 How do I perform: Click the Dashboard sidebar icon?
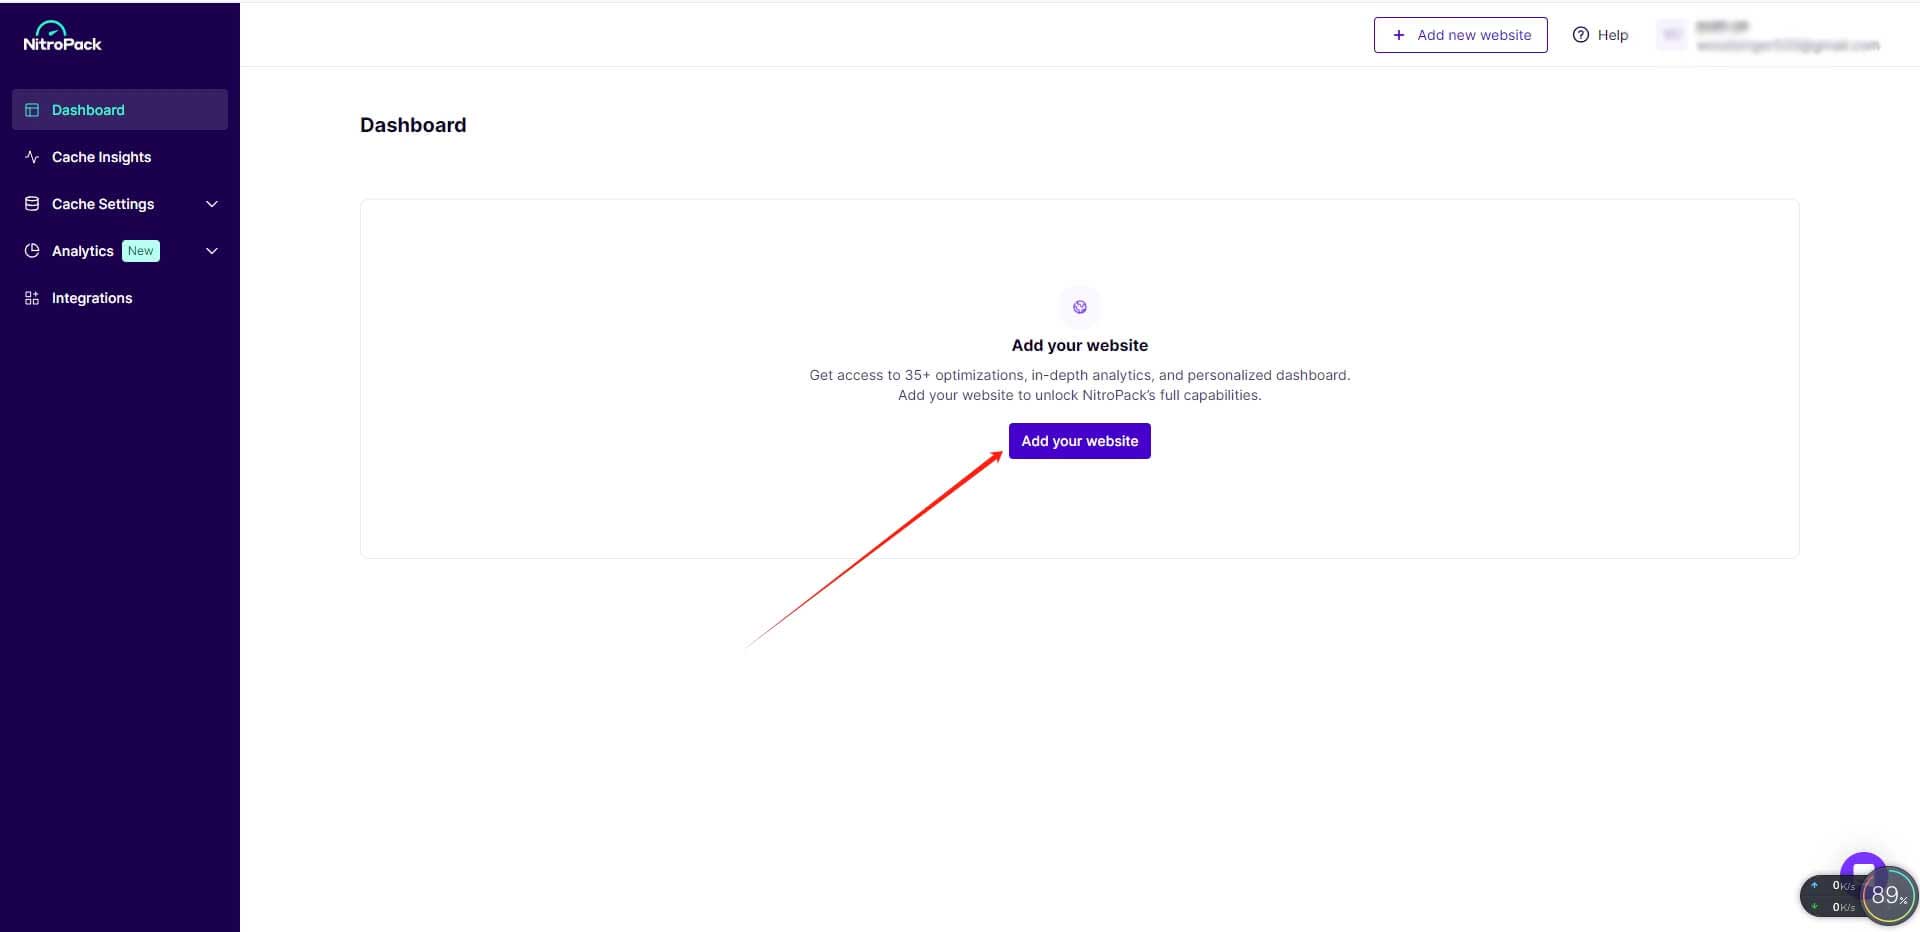point(32,110)
